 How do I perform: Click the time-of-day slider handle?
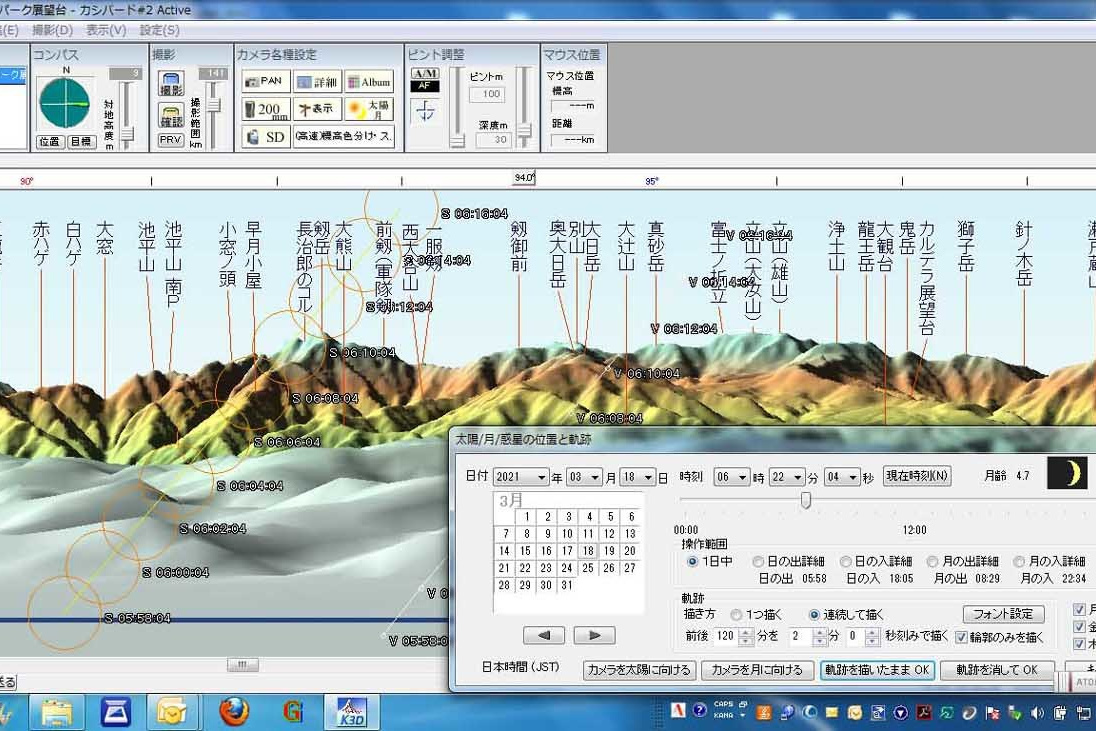pos(806,500)
